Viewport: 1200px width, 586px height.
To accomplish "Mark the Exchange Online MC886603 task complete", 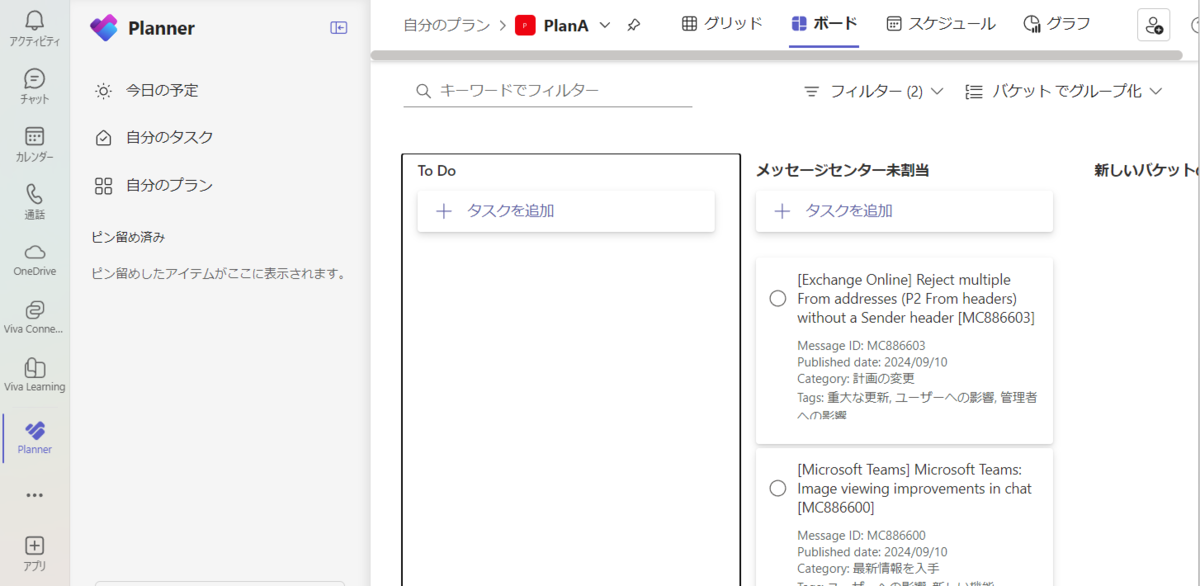I will coord(778,298).
